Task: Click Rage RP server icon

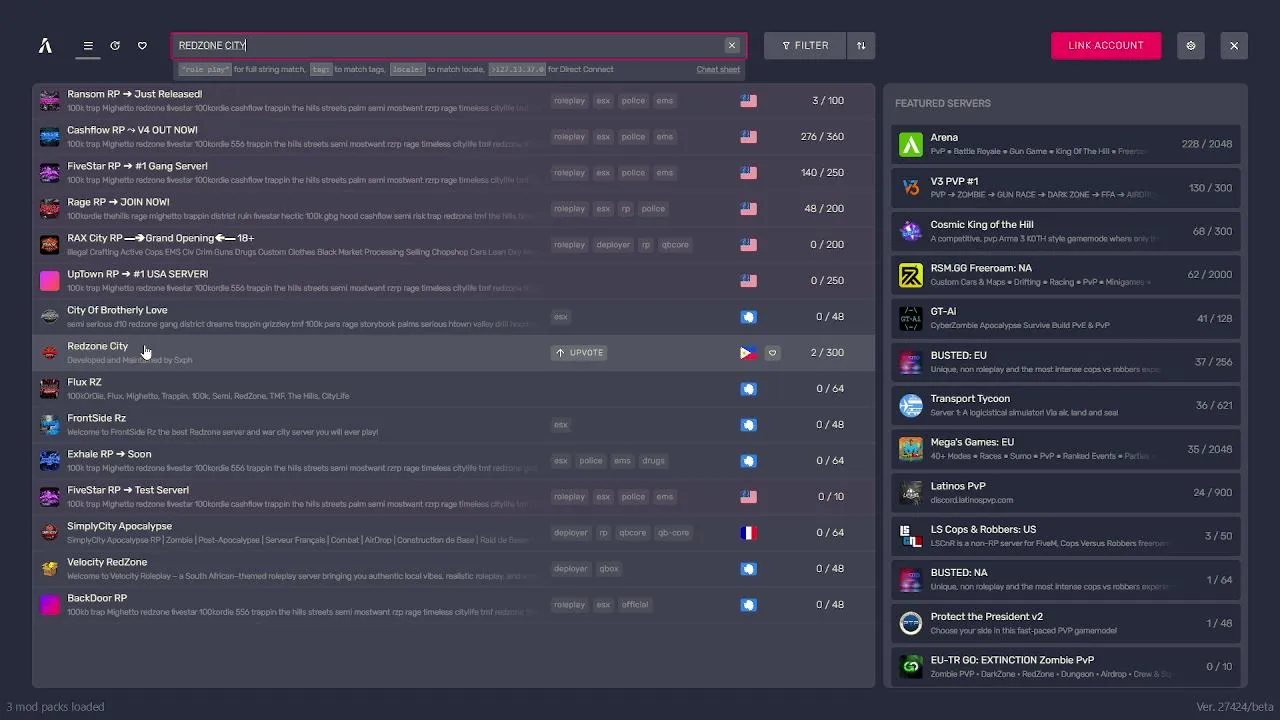Action: click(x=50, y=208)
